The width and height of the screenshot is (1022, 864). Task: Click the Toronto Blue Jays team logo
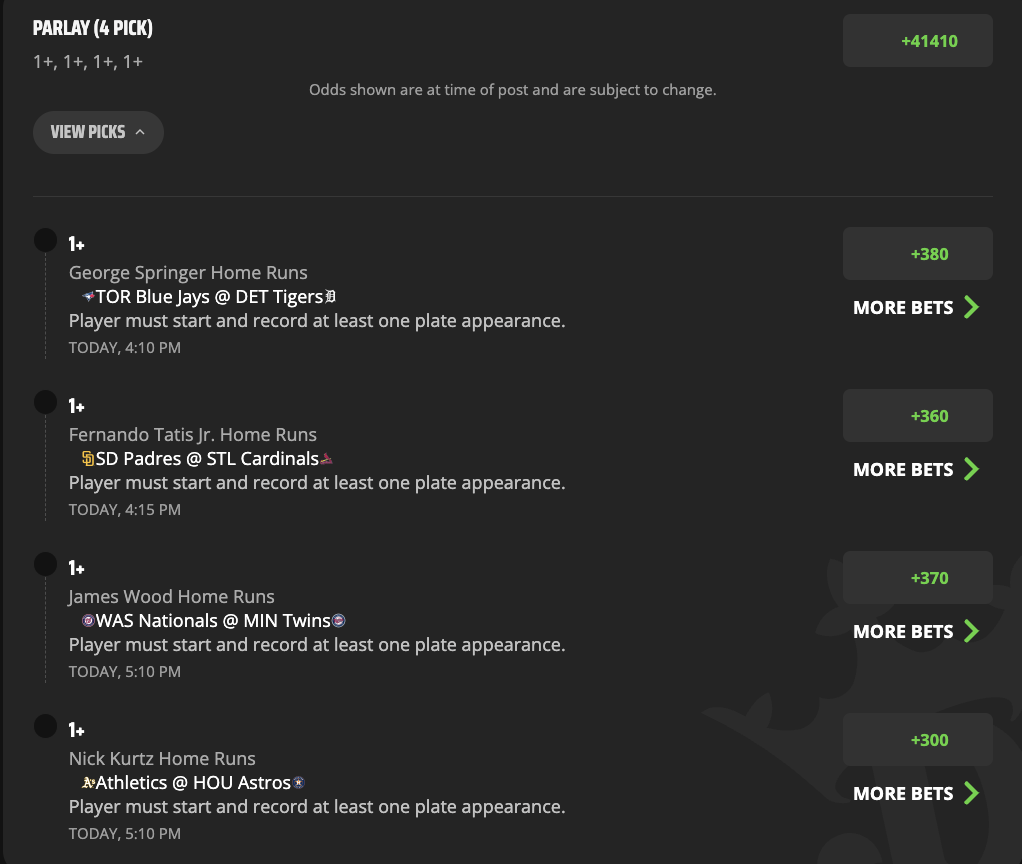[x=89, y=297]
